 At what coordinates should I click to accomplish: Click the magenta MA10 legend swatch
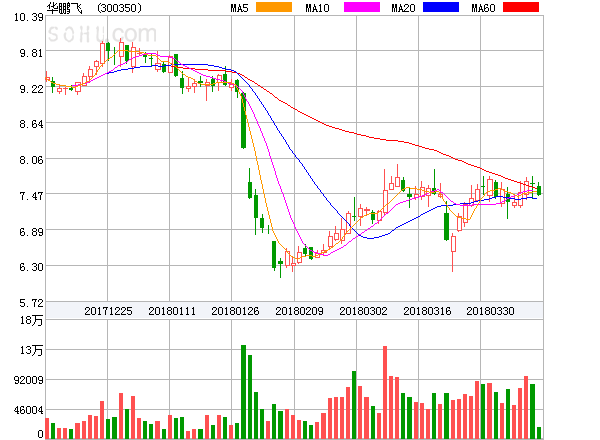pos(362,7)
